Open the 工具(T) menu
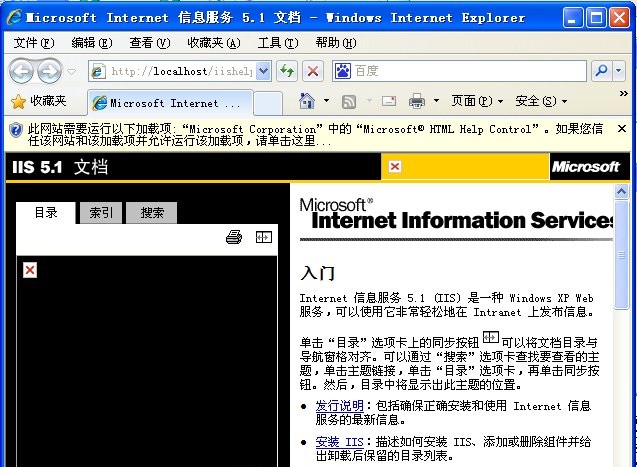This screenshot has width=637, height=467. pyautogui.click(x=278, y=43)
